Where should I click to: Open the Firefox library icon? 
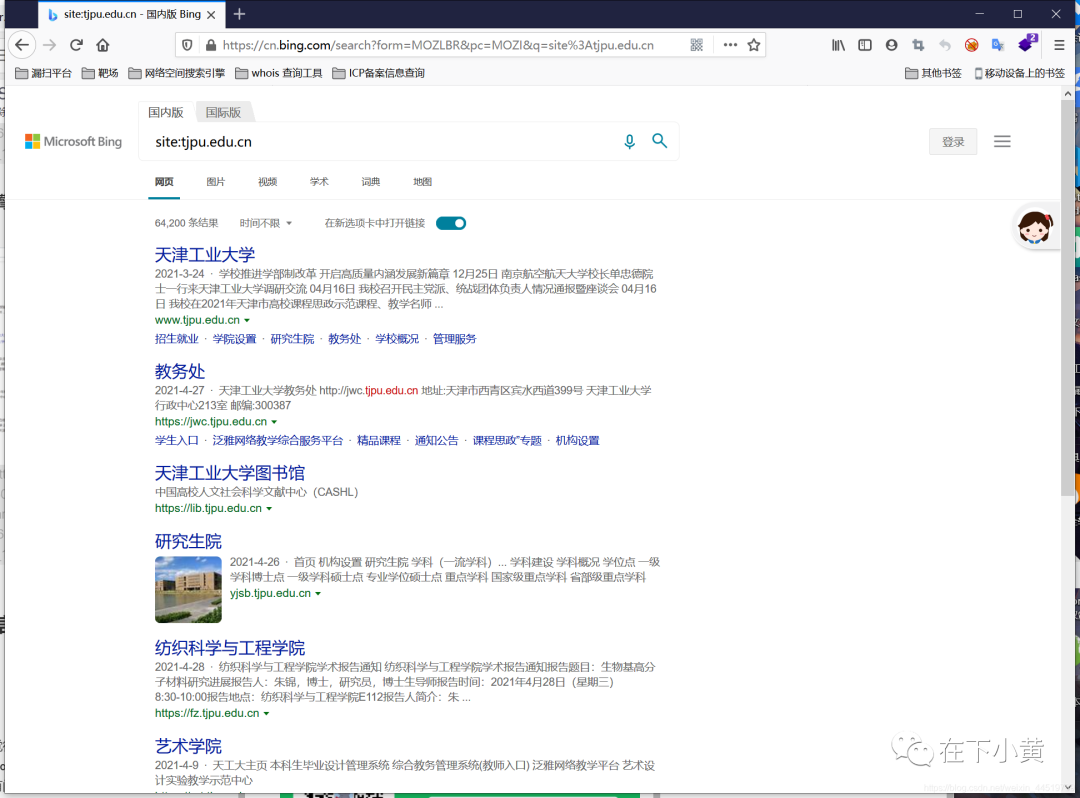pos(838,45)
